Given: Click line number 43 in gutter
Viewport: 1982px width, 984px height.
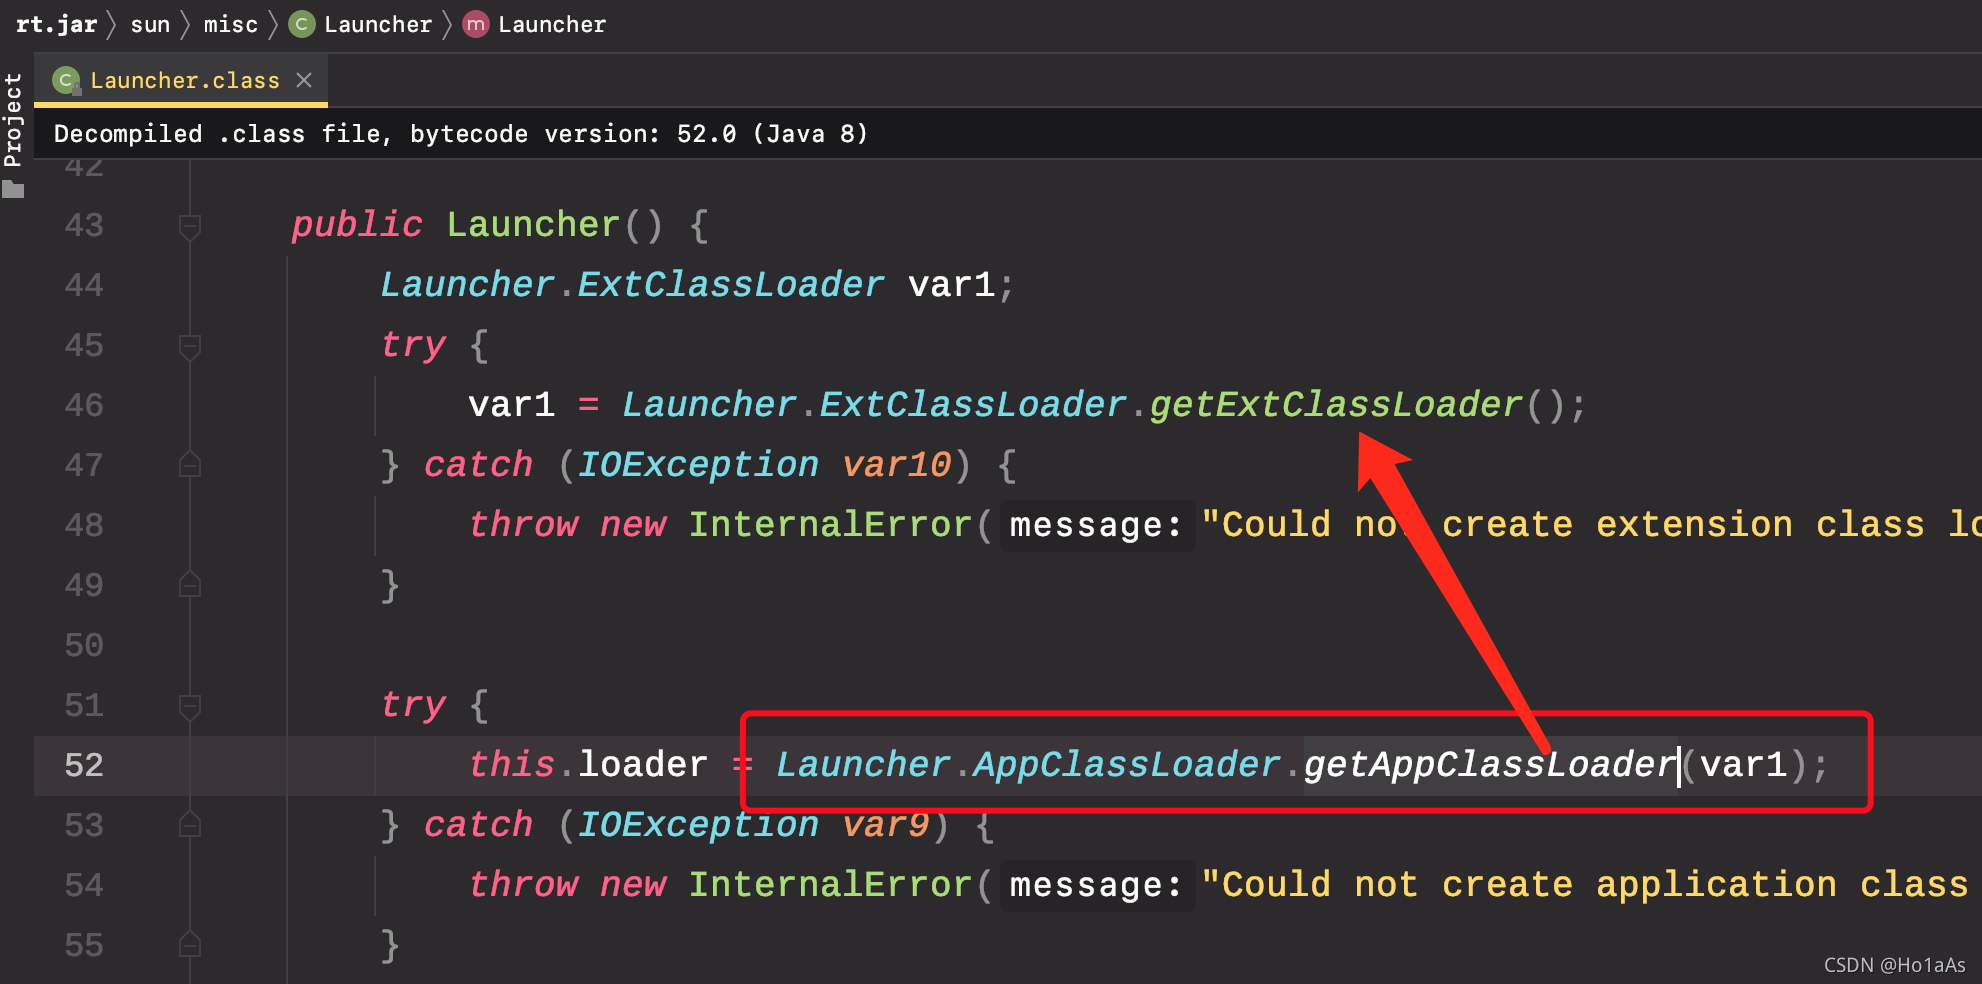Looking at the screenshot, I should pos(84,225).
